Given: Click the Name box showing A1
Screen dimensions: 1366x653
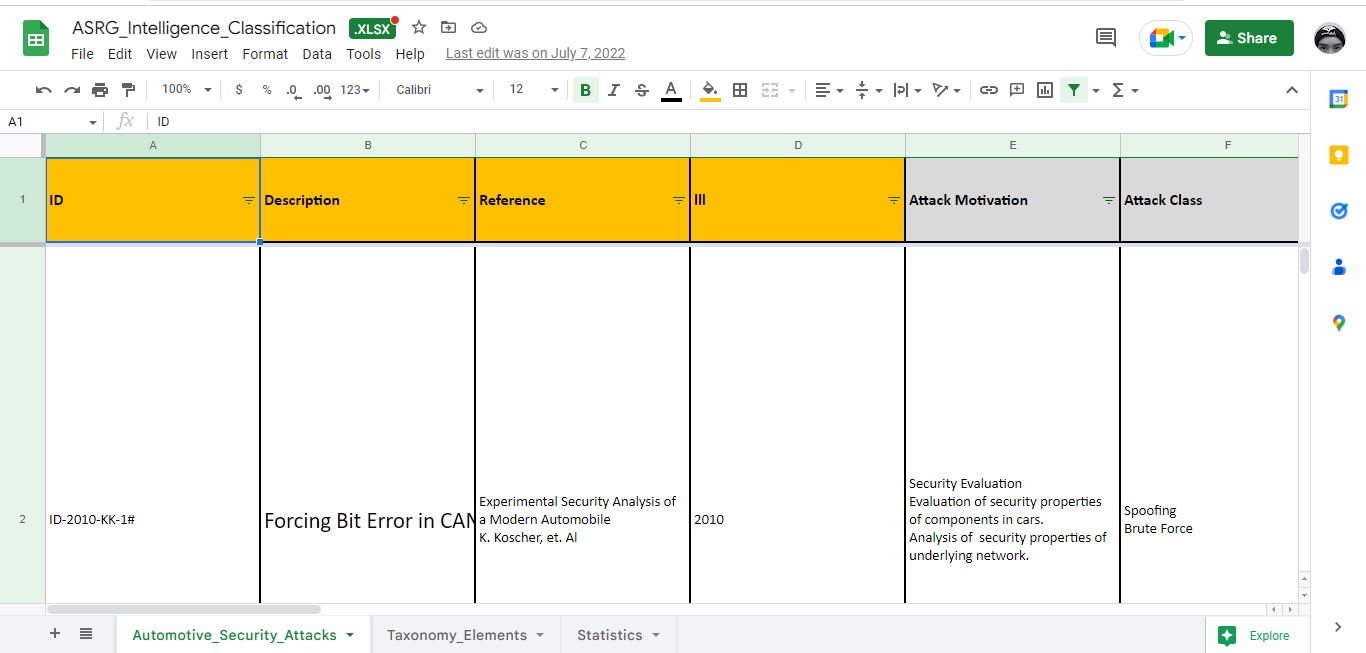Looking at the screenshot, I should pos(51,121).
